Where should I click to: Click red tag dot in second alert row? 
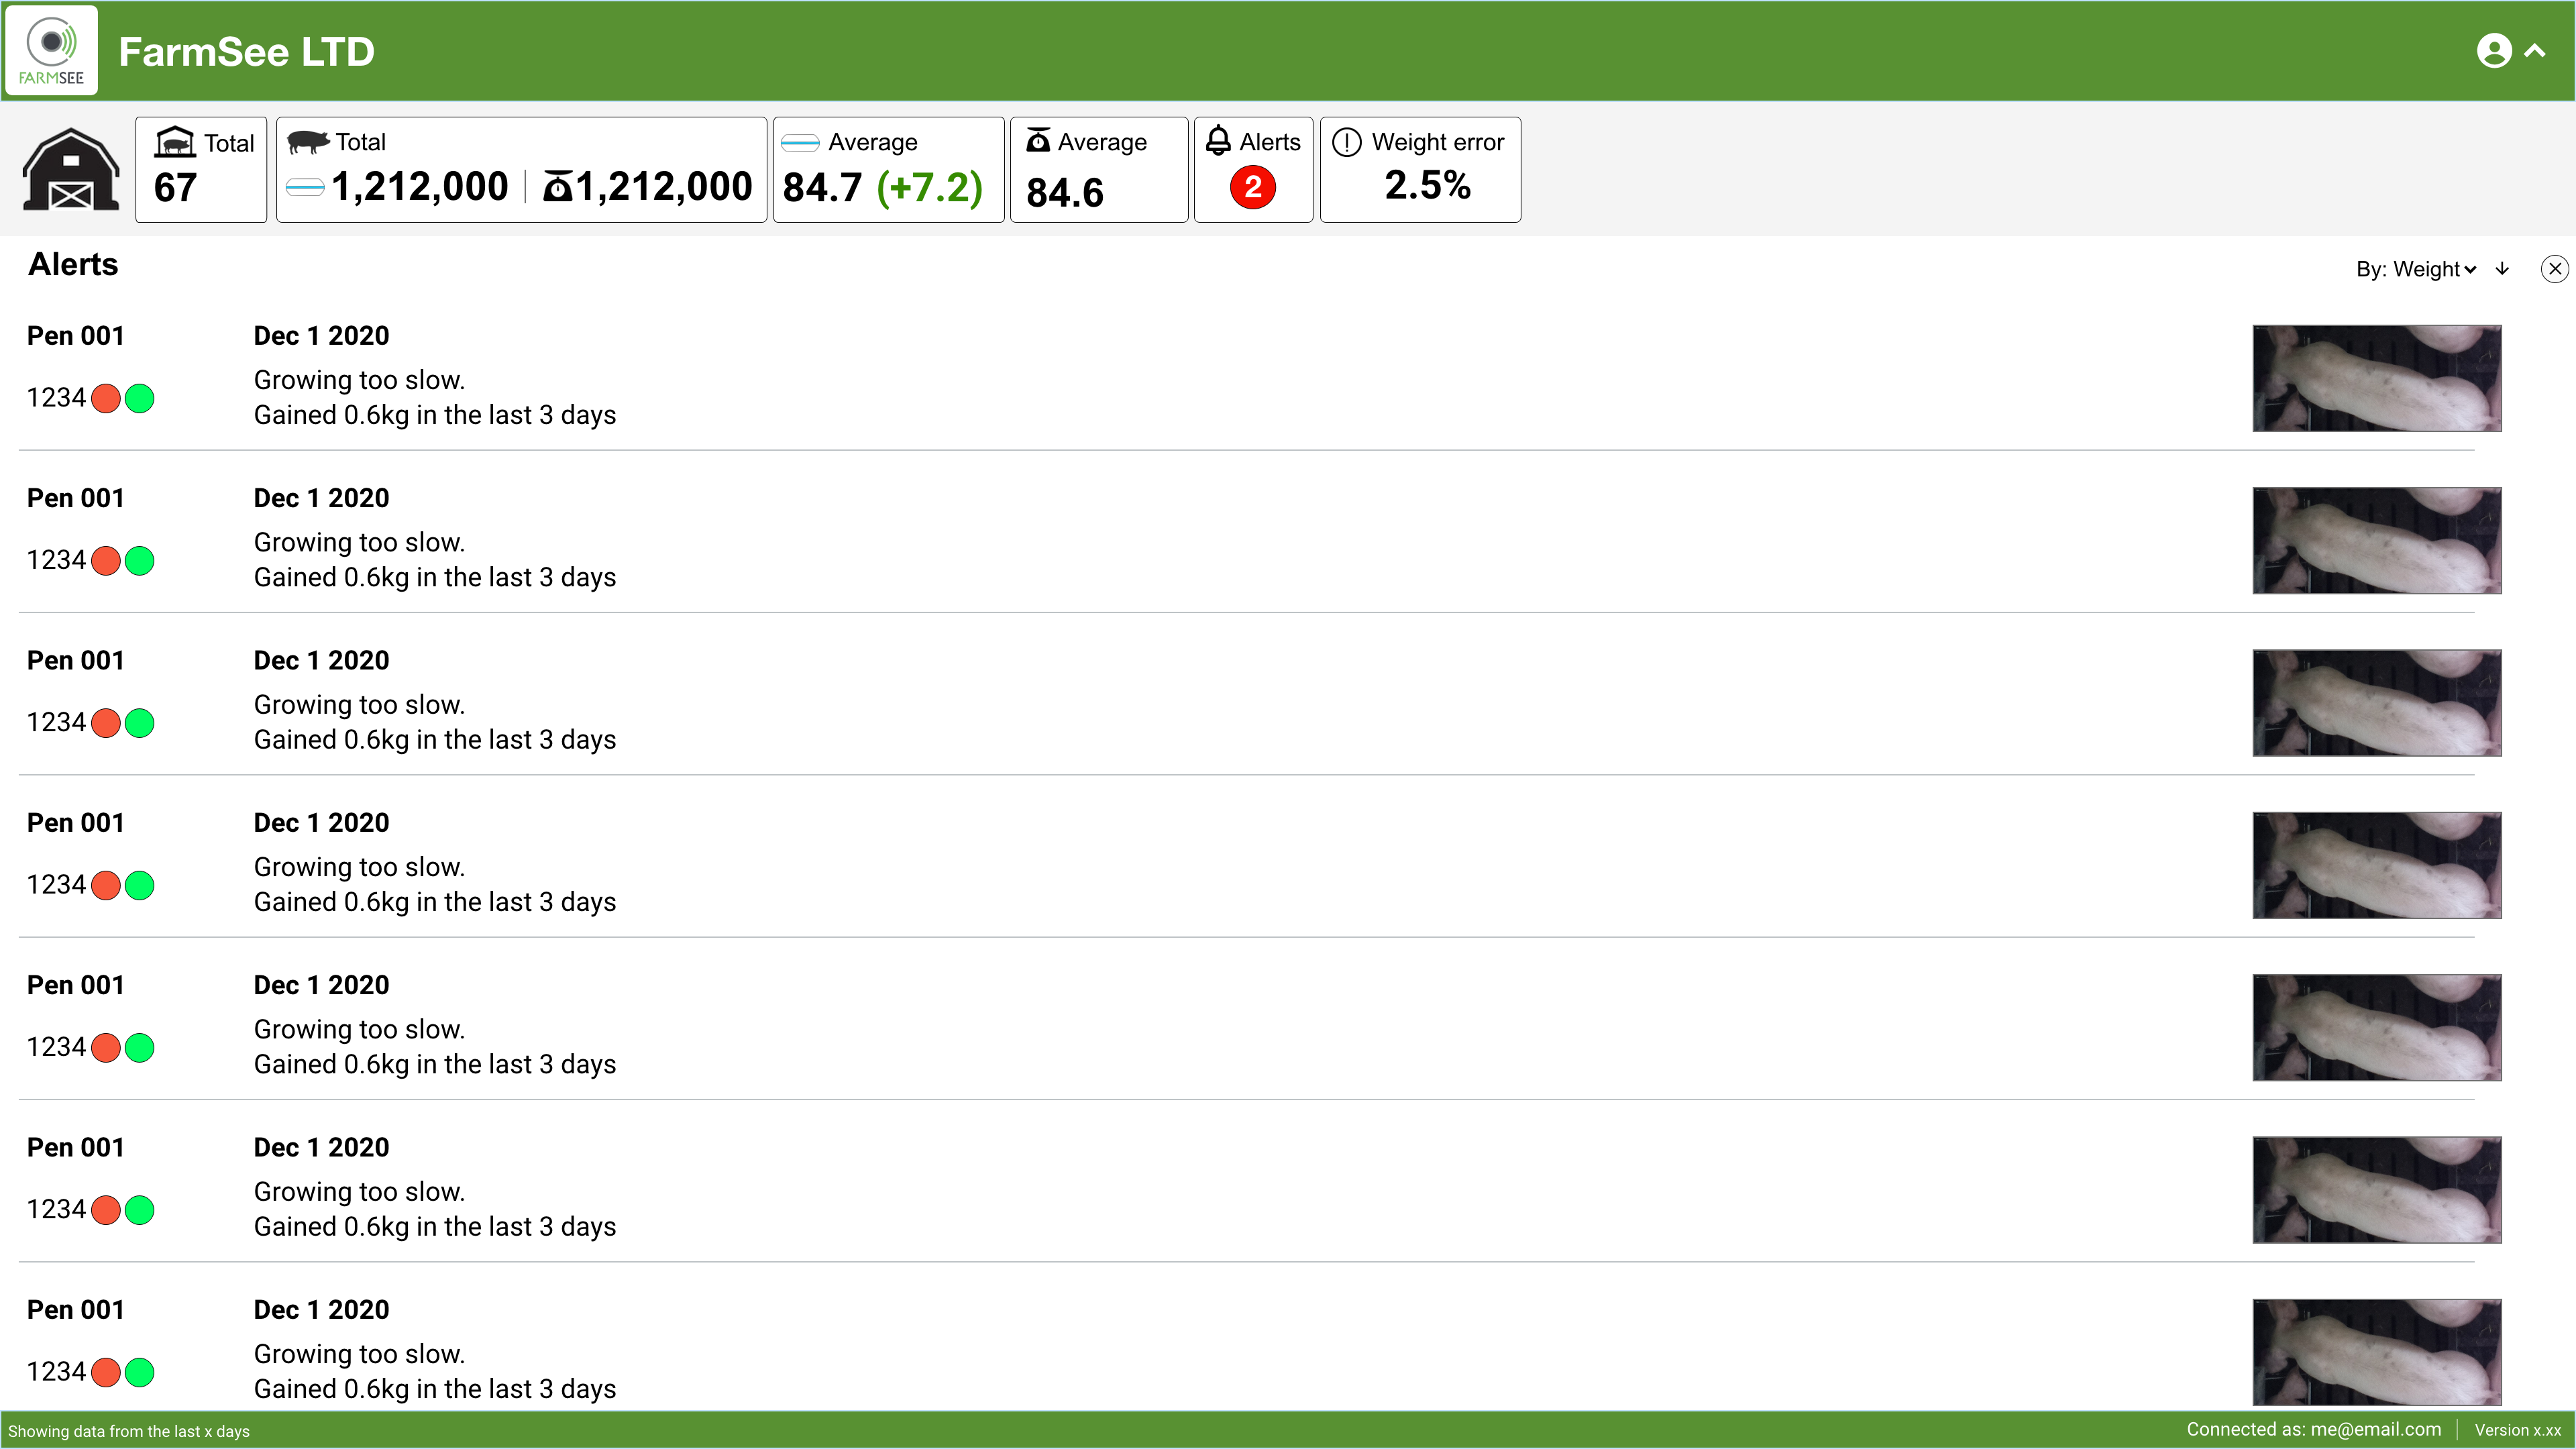tap(106, 560)
